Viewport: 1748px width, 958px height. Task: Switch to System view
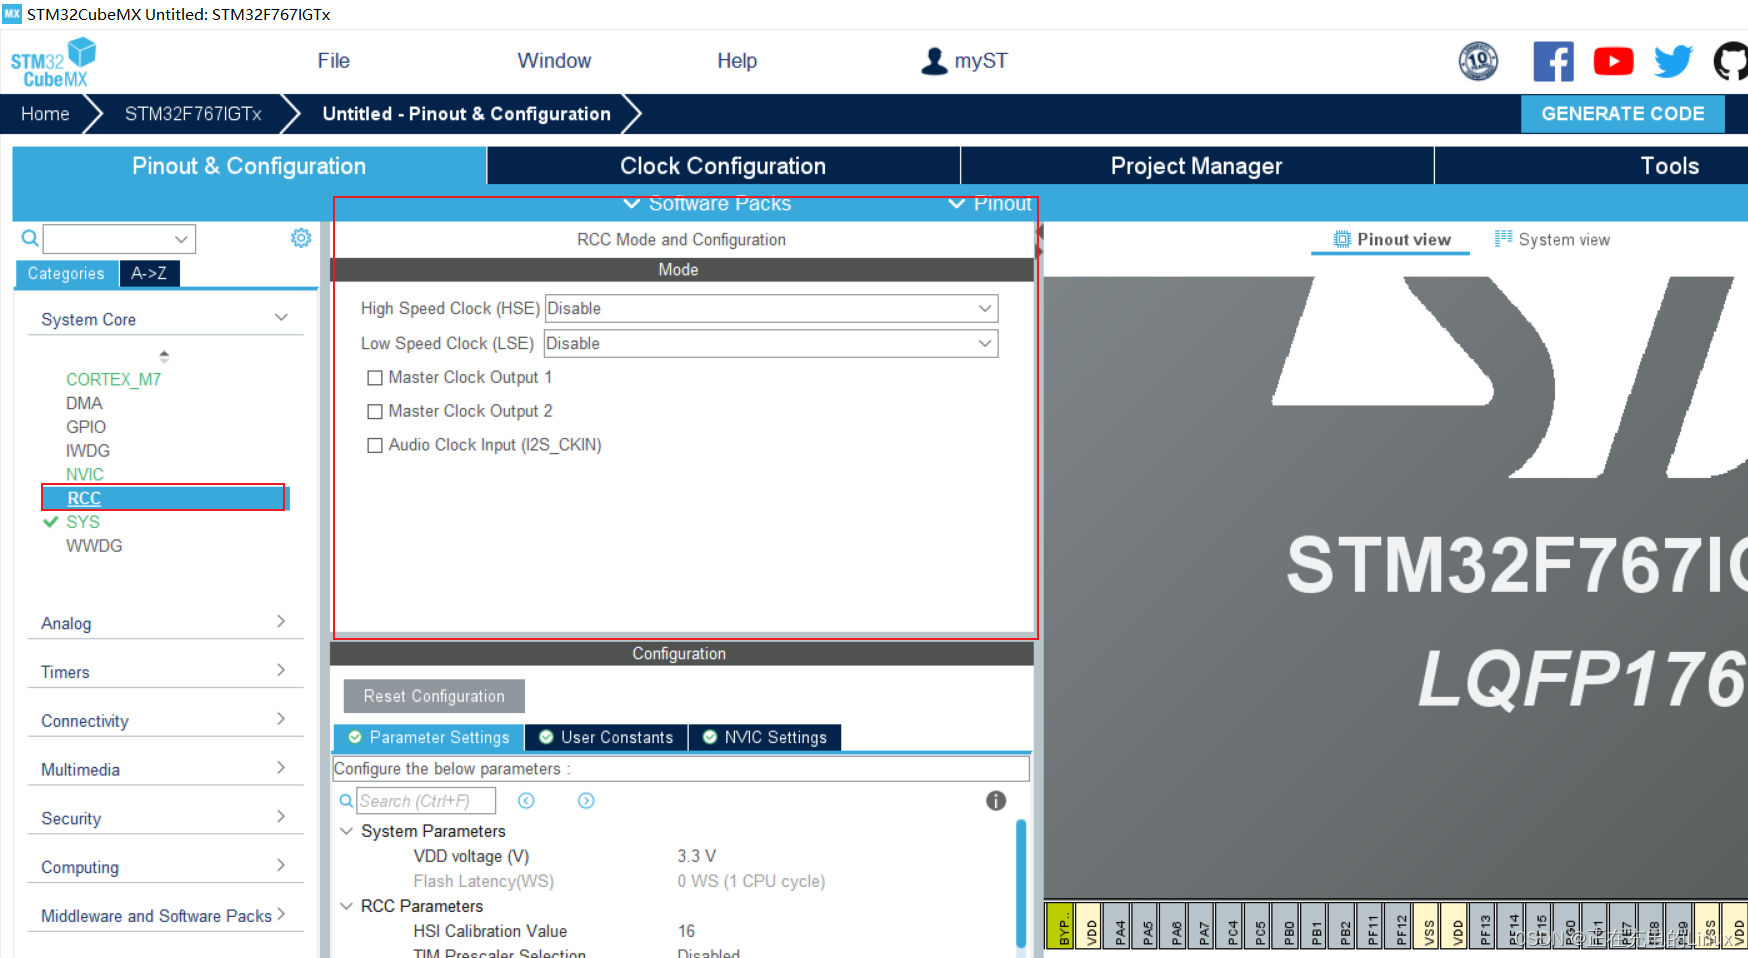1552,240
